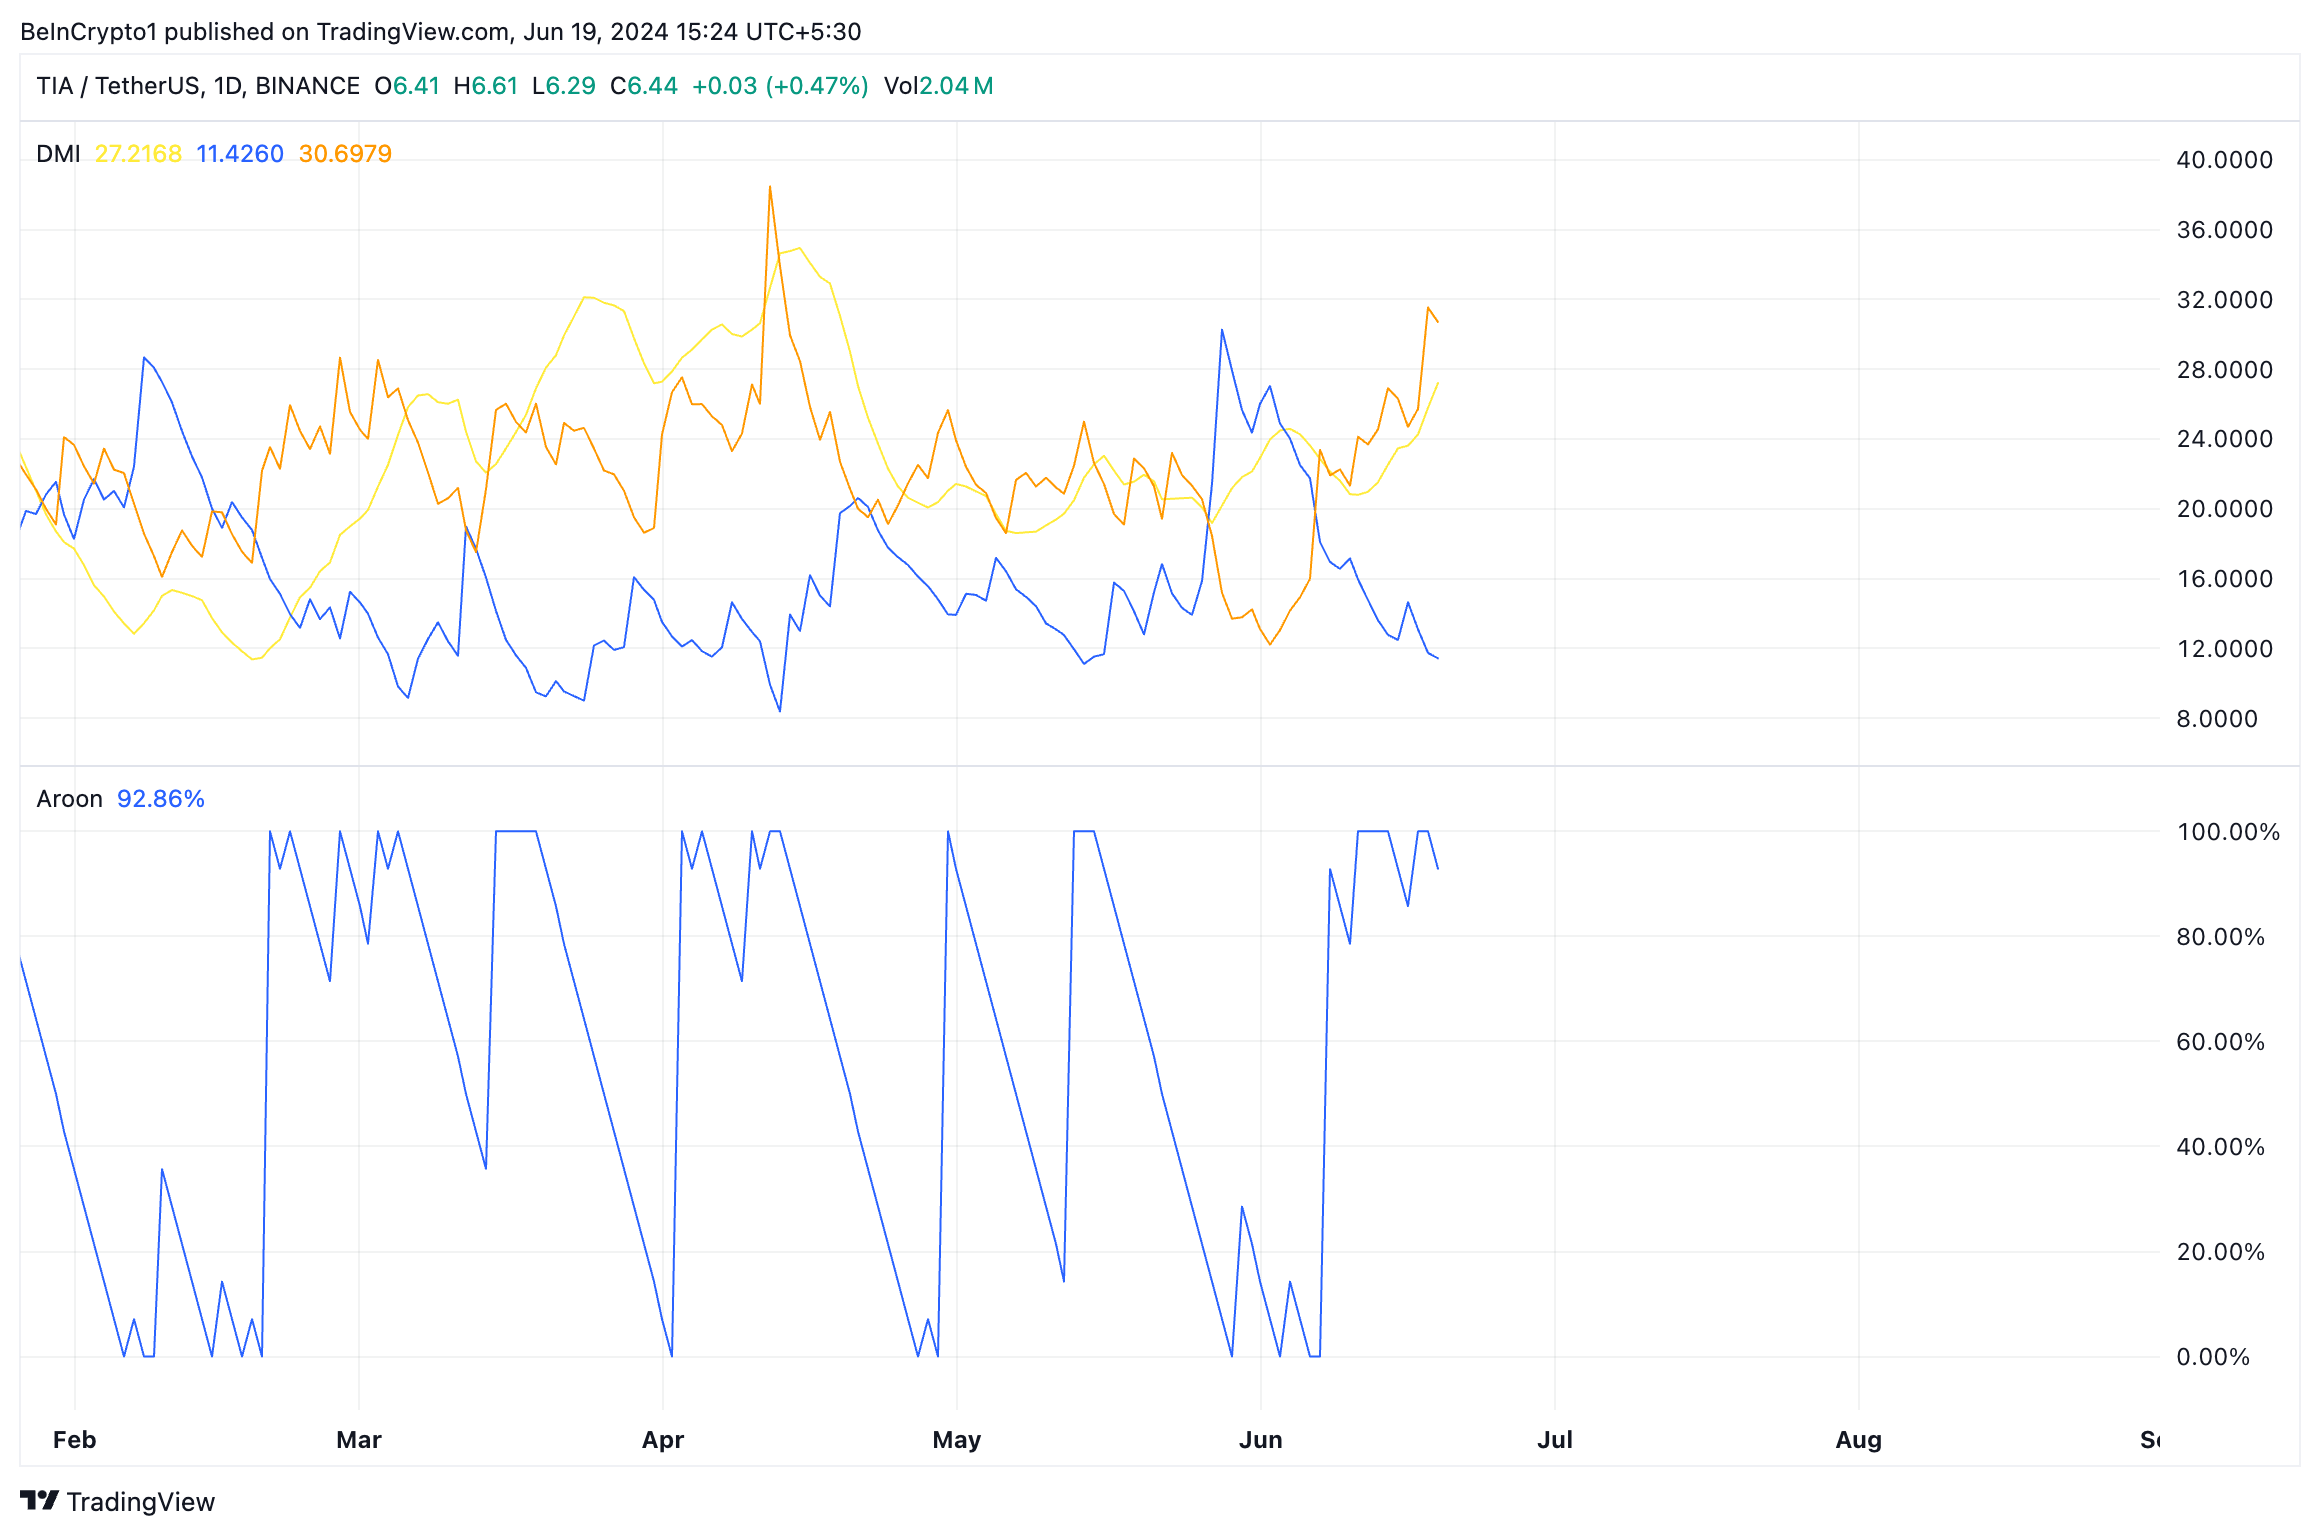Click the 0.00% Aroon scale label
Viewport: 2320px width, 1536px height.
click(2213, 1357)
